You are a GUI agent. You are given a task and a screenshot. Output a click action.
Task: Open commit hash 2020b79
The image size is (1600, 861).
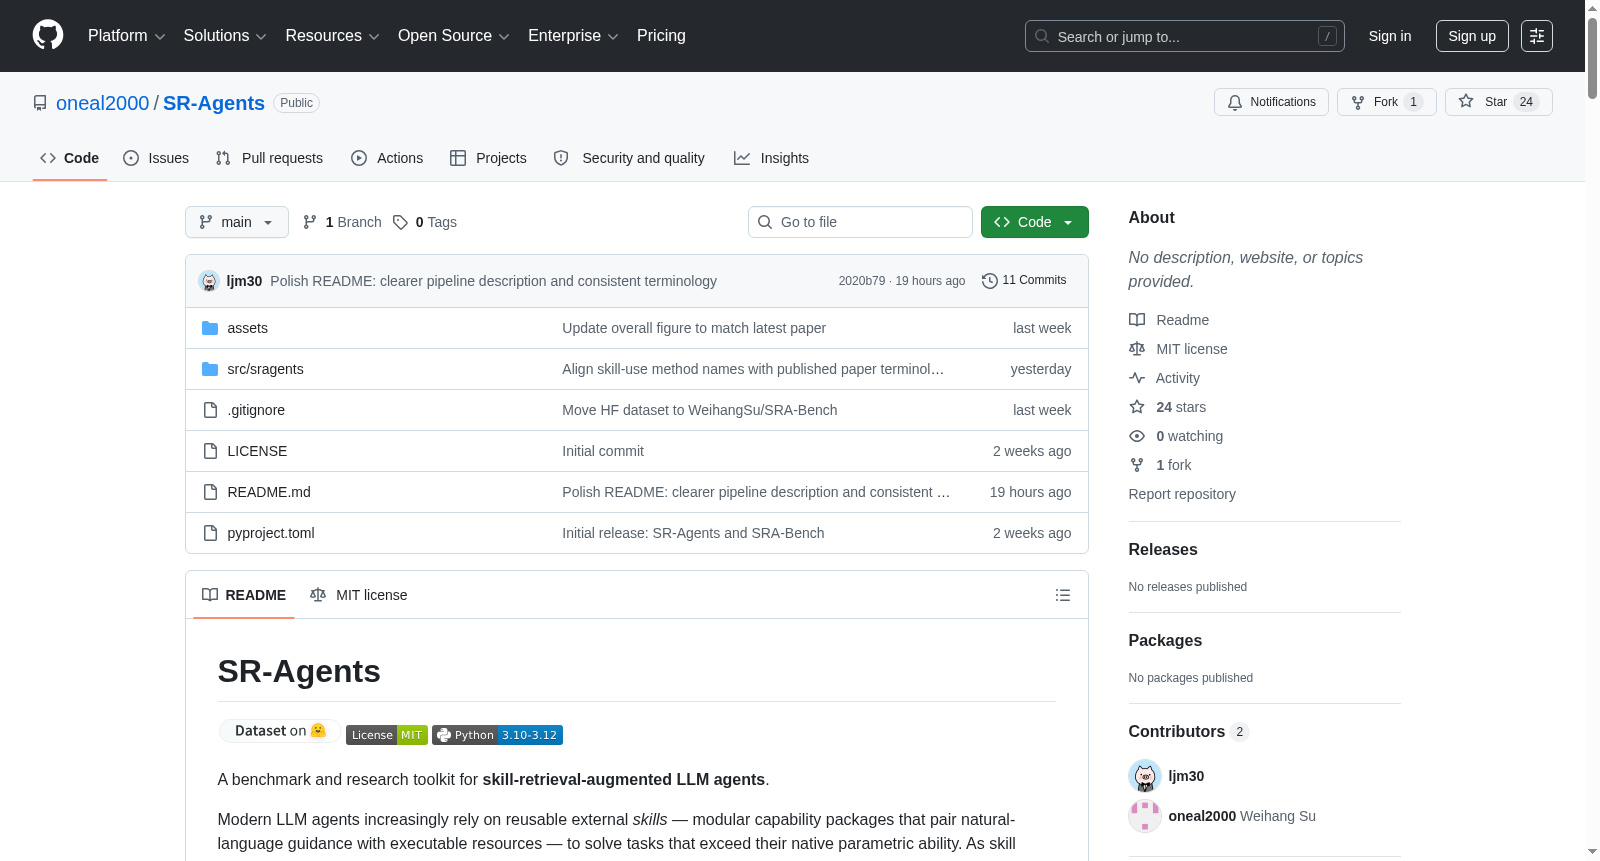[x=862, y=281]
